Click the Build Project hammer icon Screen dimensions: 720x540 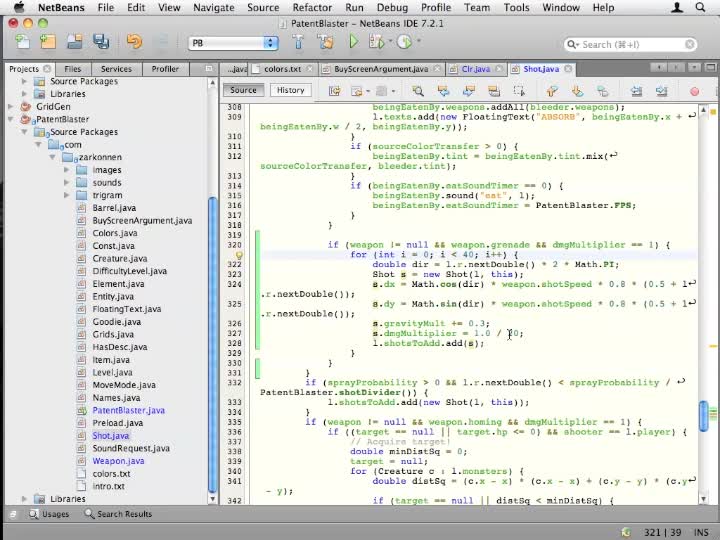click(298, 42)
